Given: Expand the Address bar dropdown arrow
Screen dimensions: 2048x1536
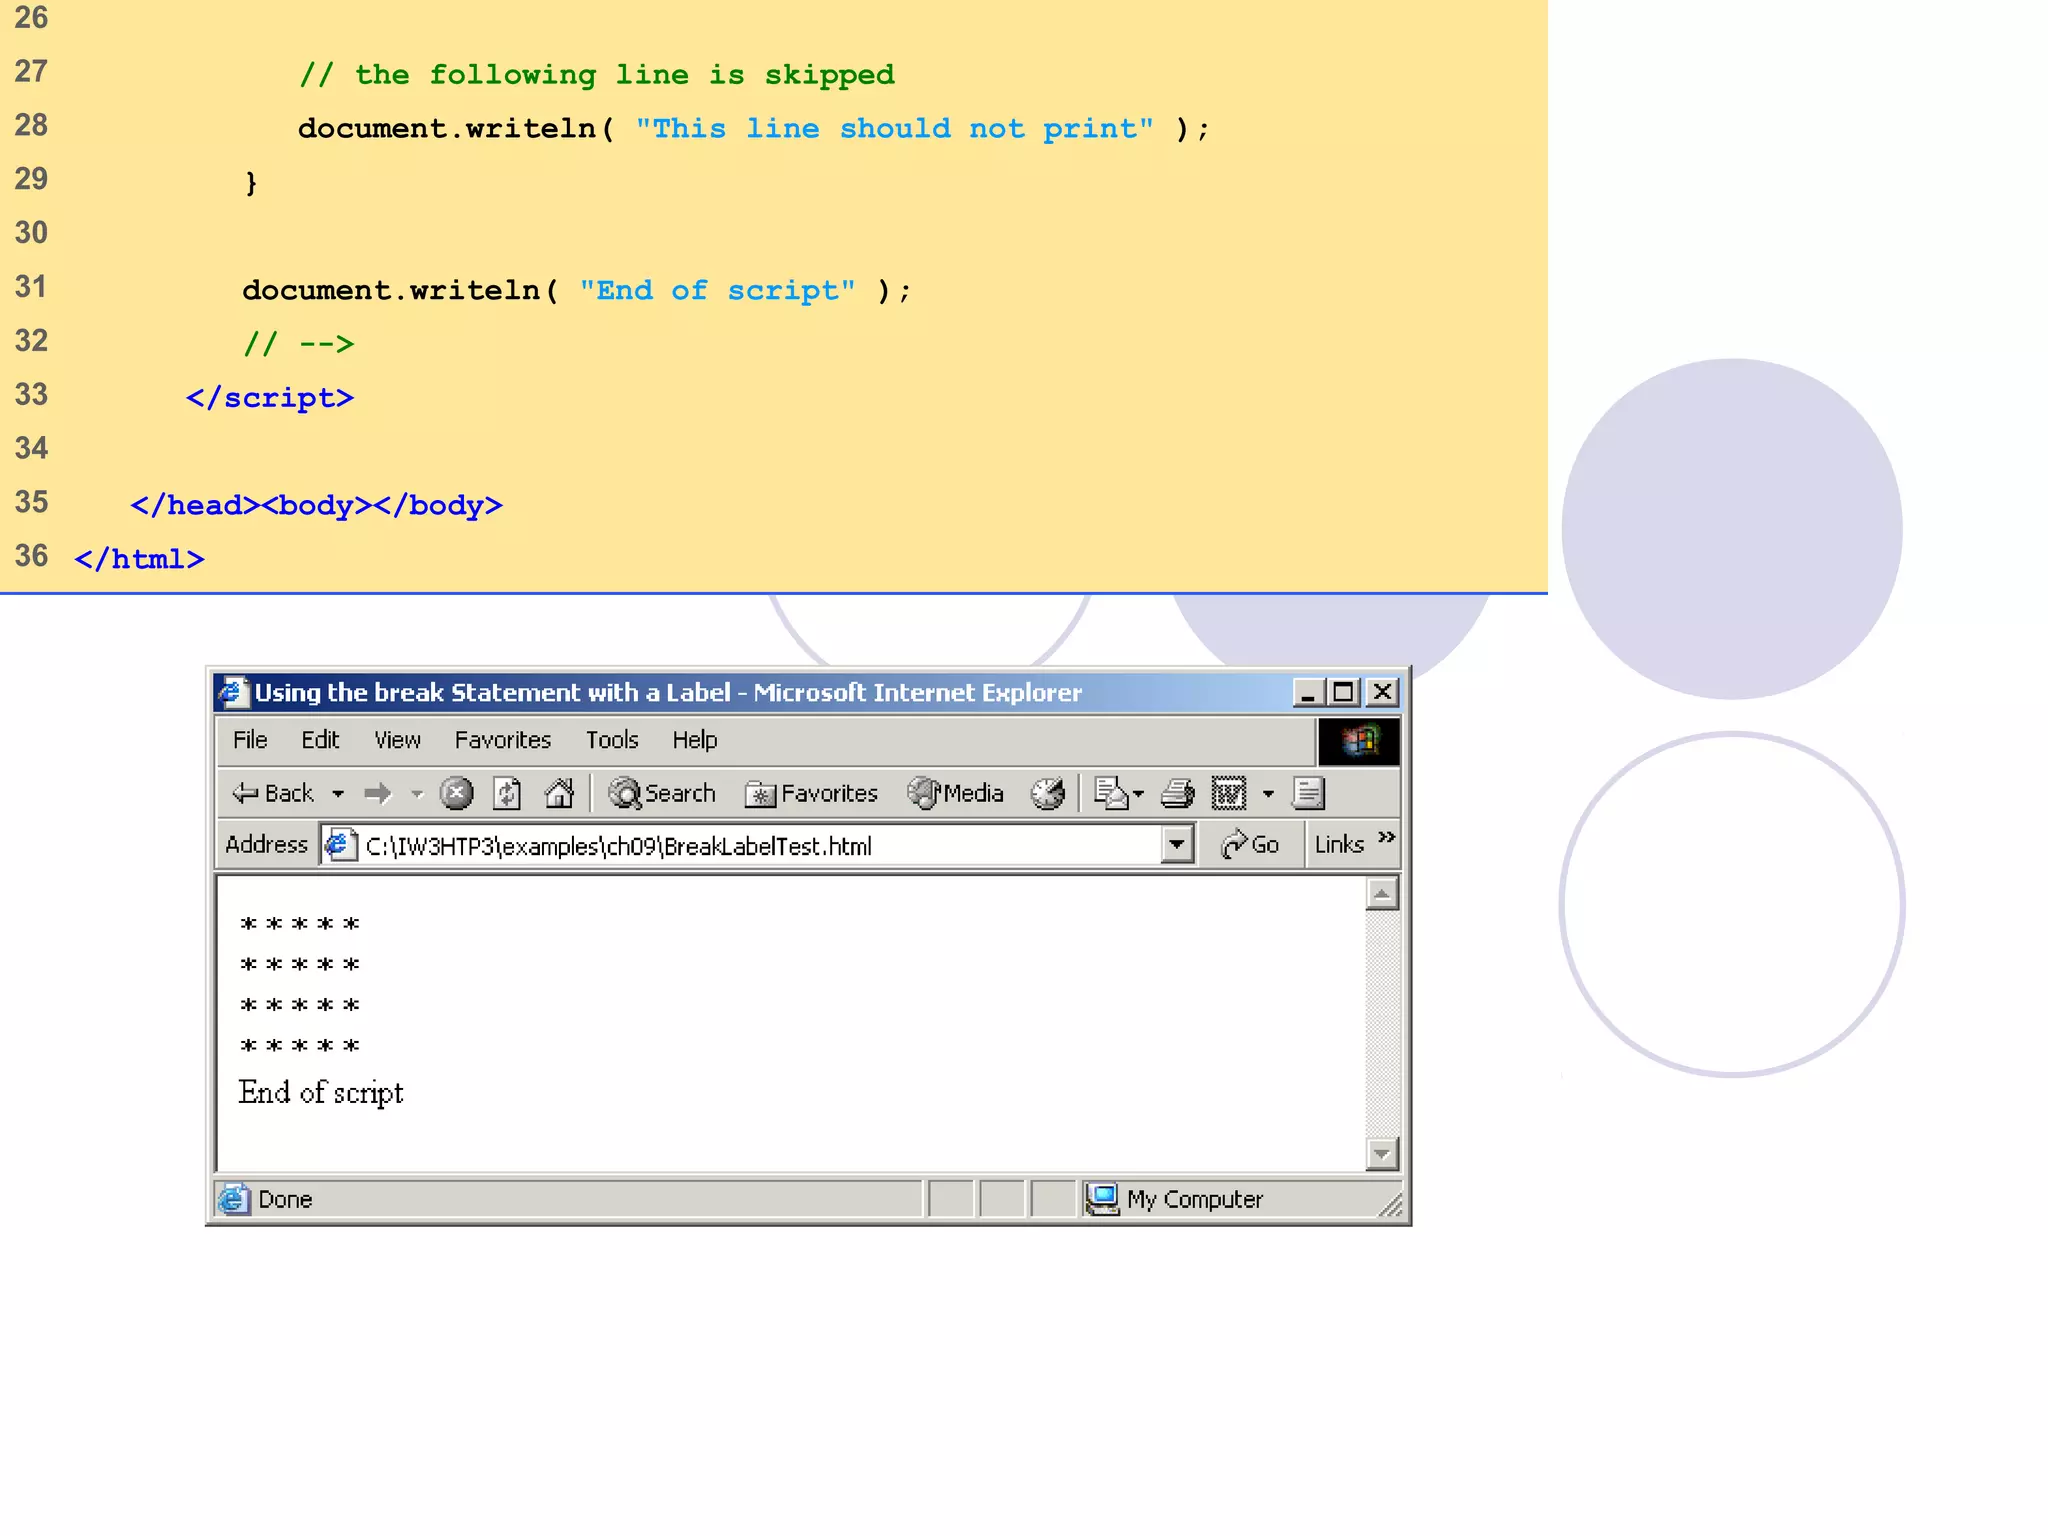Looking at the screenshot, I should pyautogui.click(x=1177, y=845).
